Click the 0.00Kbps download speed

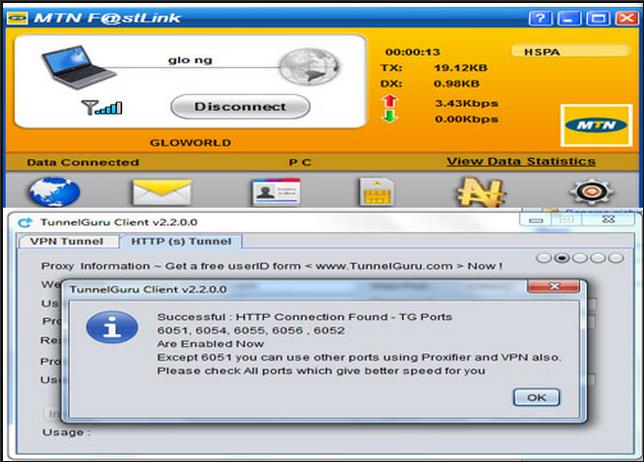(x=467, y=119)
